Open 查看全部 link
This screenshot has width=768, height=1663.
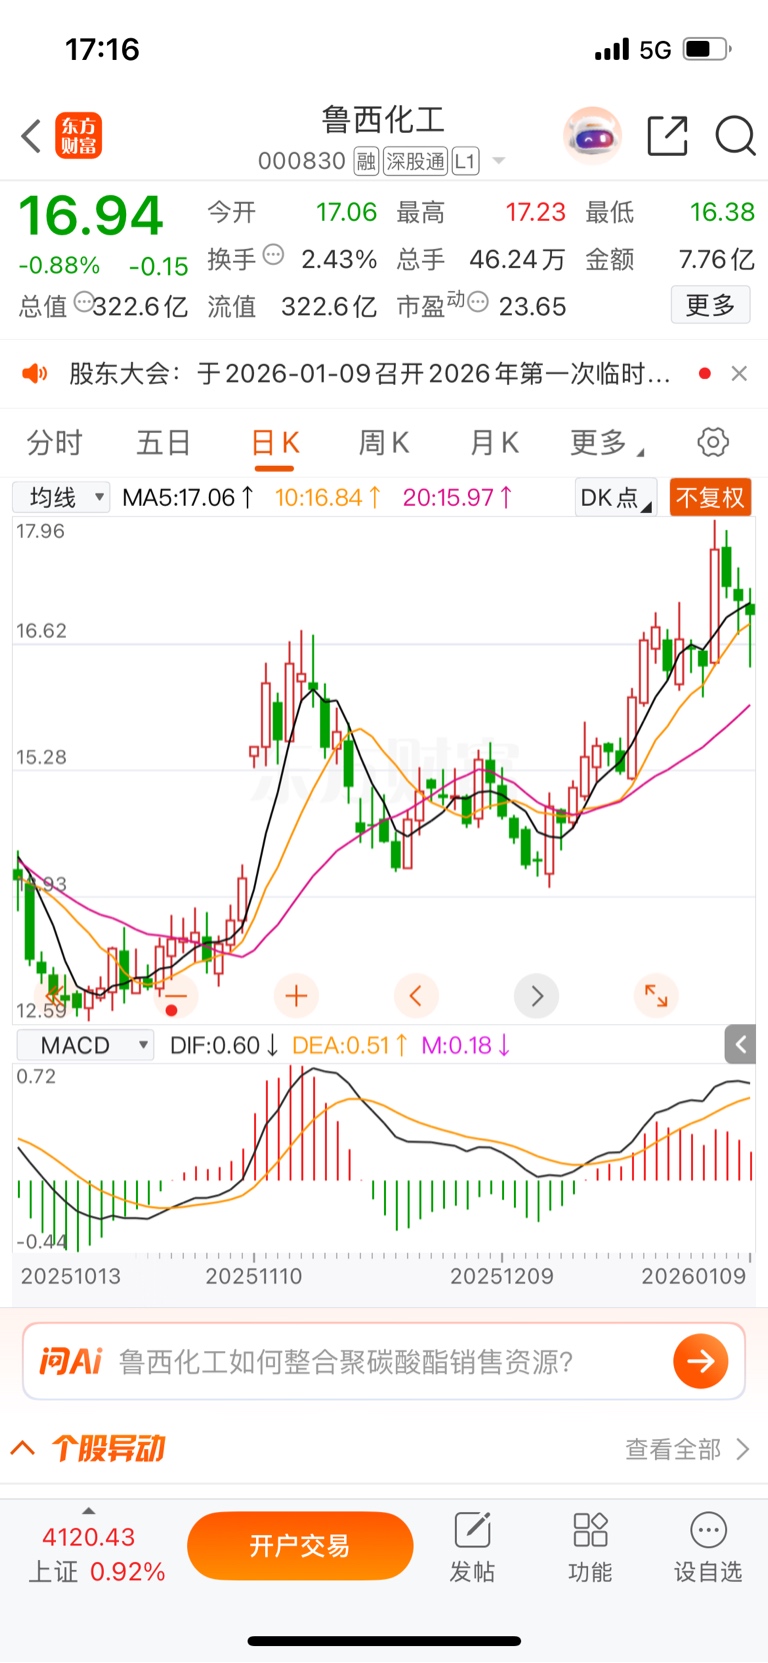tap(687, 1449)
